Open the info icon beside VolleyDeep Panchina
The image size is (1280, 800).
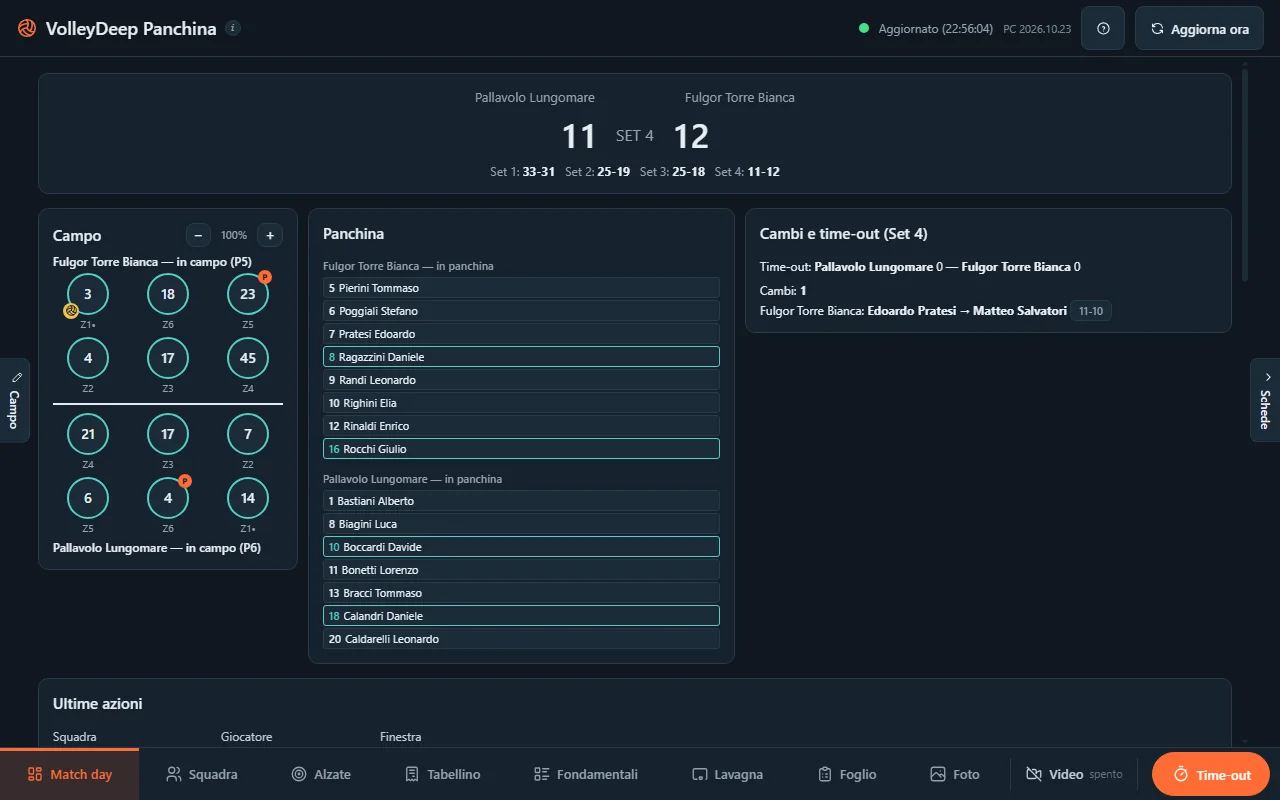tap(233, 28)
